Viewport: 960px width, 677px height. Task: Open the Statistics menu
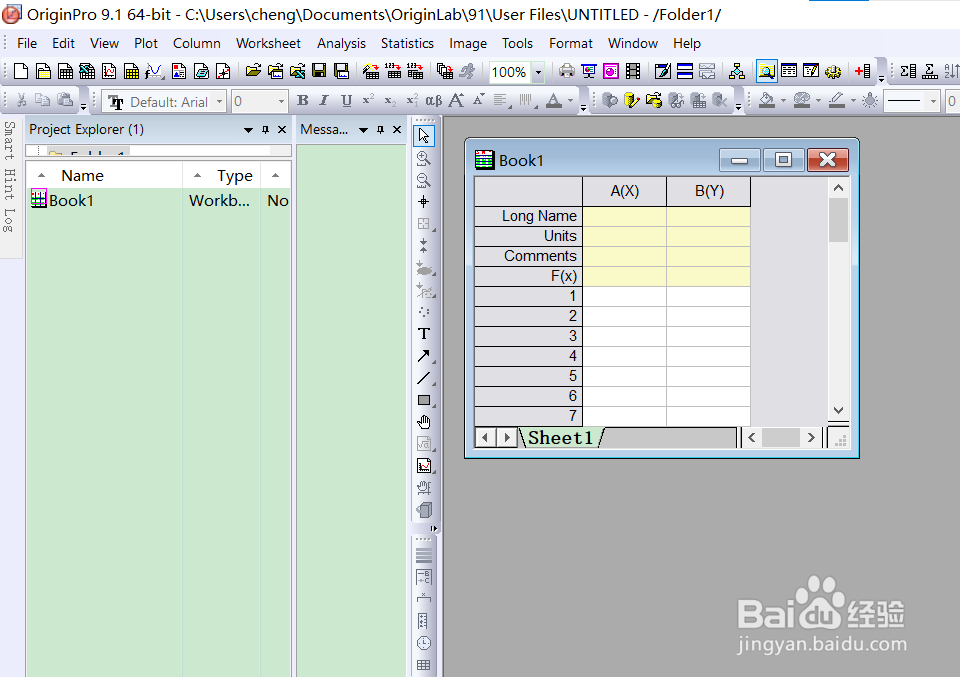(407, 43)
